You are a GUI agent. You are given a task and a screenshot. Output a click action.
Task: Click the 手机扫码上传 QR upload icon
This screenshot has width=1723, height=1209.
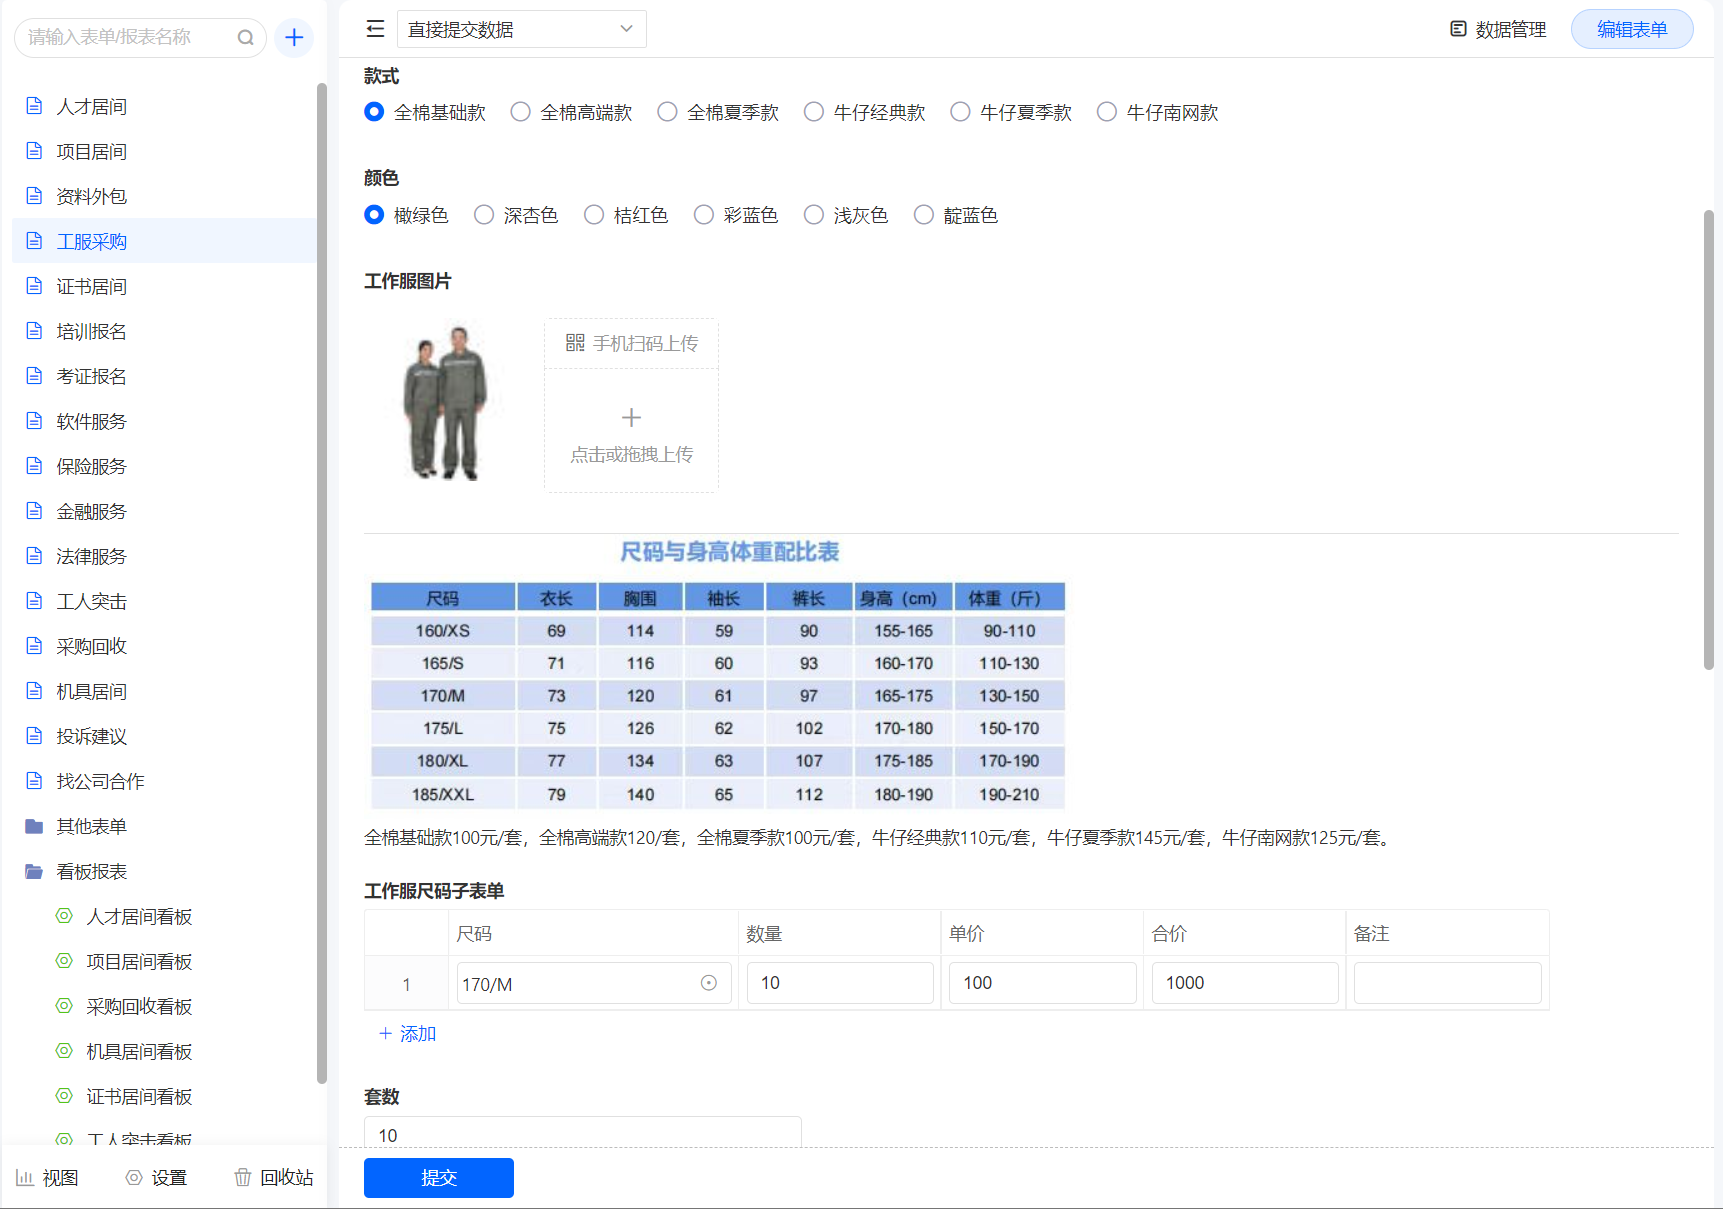click(575, 343)
